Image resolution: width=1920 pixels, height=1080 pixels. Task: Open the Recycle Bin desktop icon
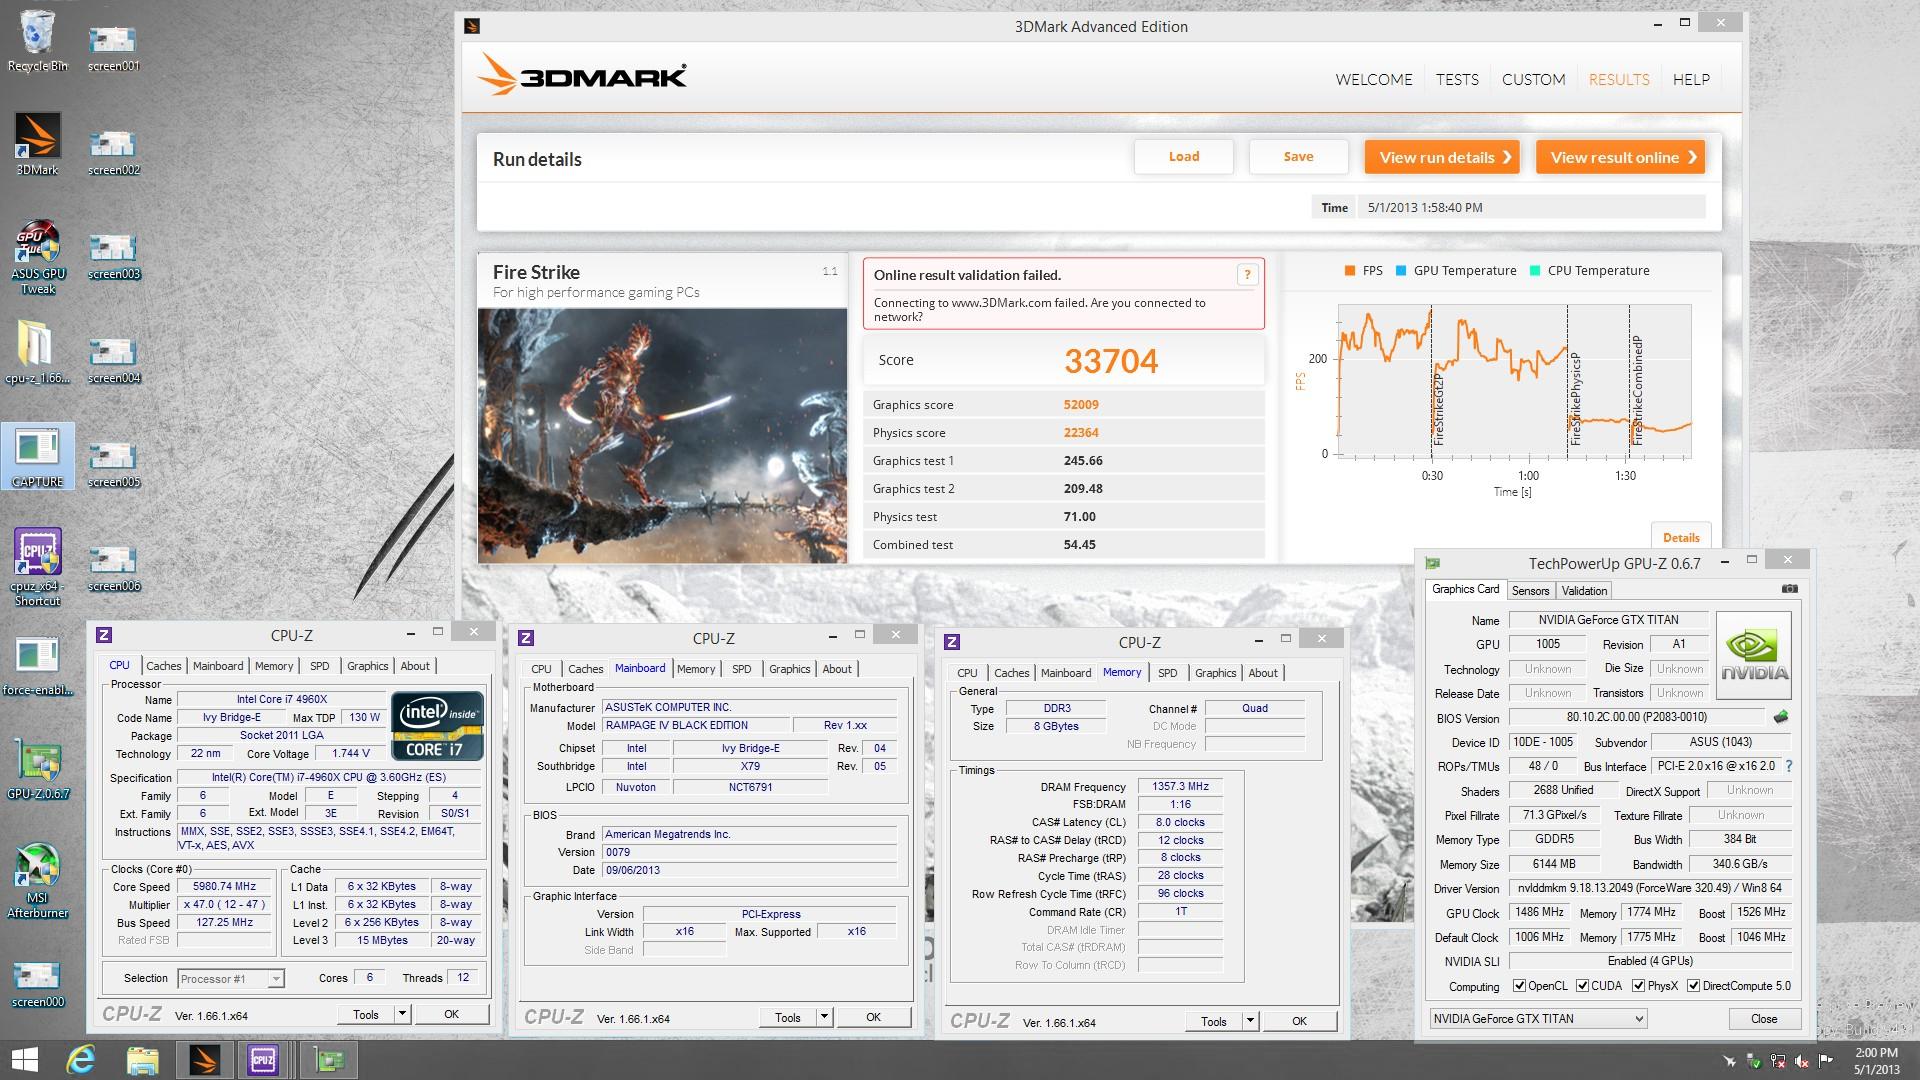(x=38, y=42)
